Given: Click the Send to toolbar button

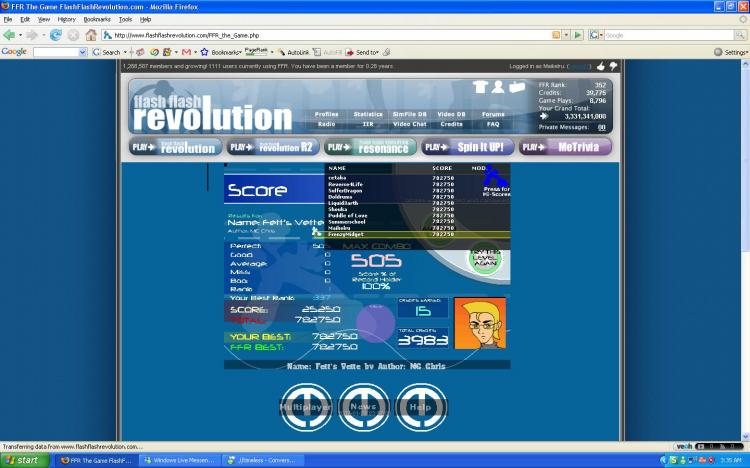Looking at the screenshot, I should click(362, 52).
